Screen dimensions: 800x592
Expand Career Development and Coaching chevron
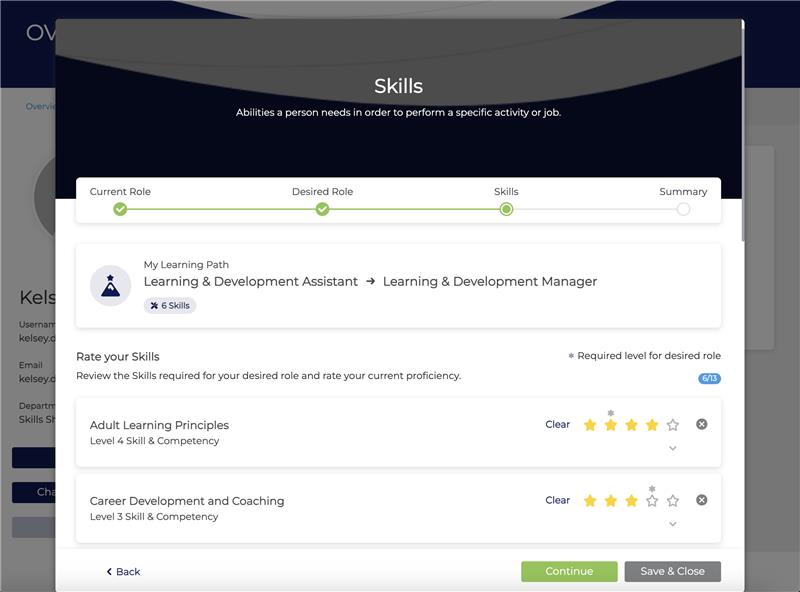coord(672,524)
